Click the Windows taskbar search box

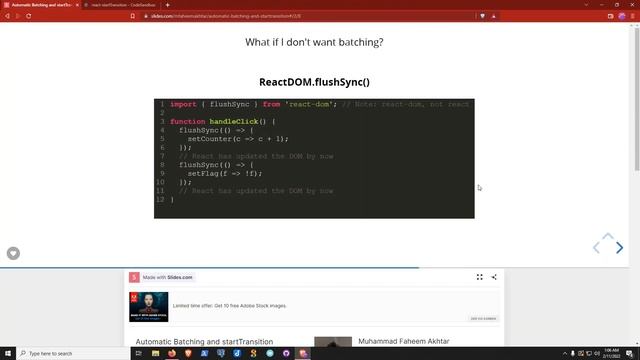pyautogui.click(x=73, y=353)
